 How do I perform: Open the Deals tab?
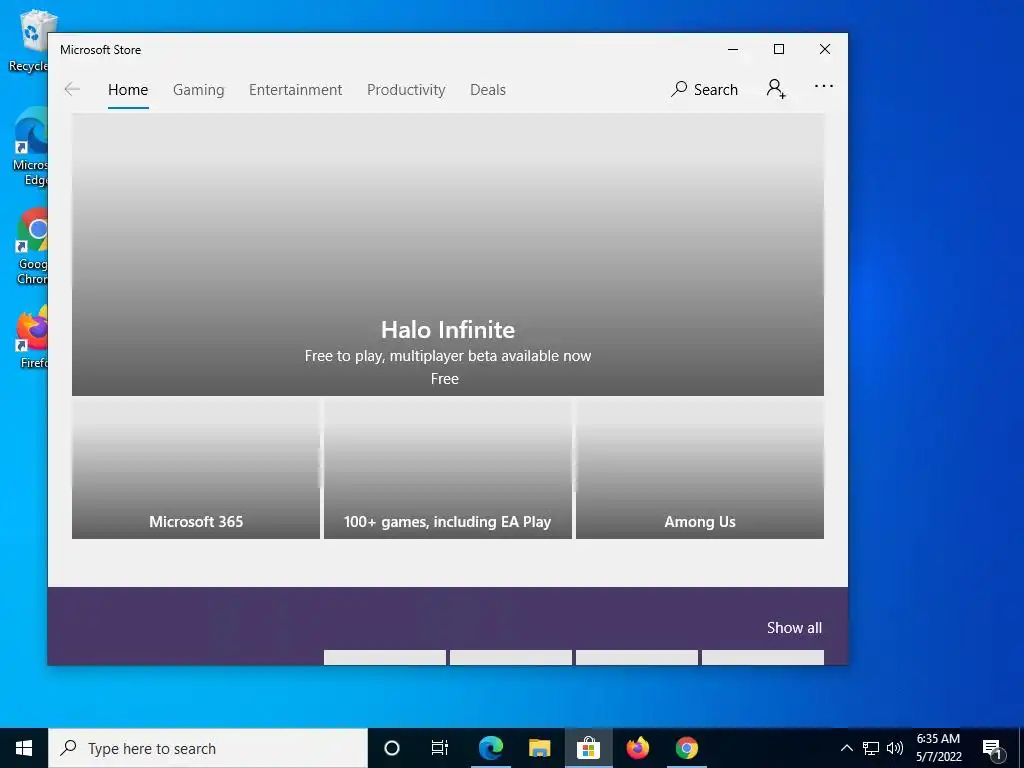coord(488,89)
